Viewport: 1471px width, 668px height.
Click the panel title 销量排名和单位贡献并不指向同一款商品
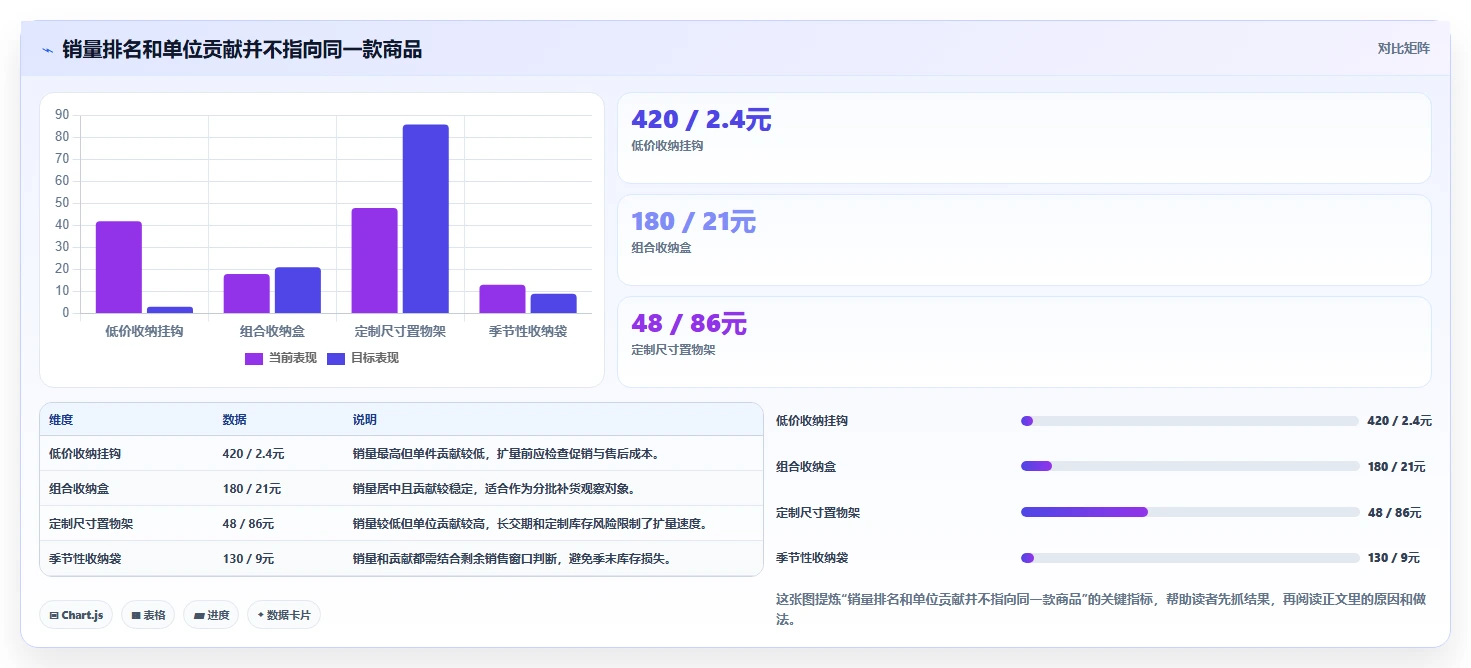click(x=242, y=49)
